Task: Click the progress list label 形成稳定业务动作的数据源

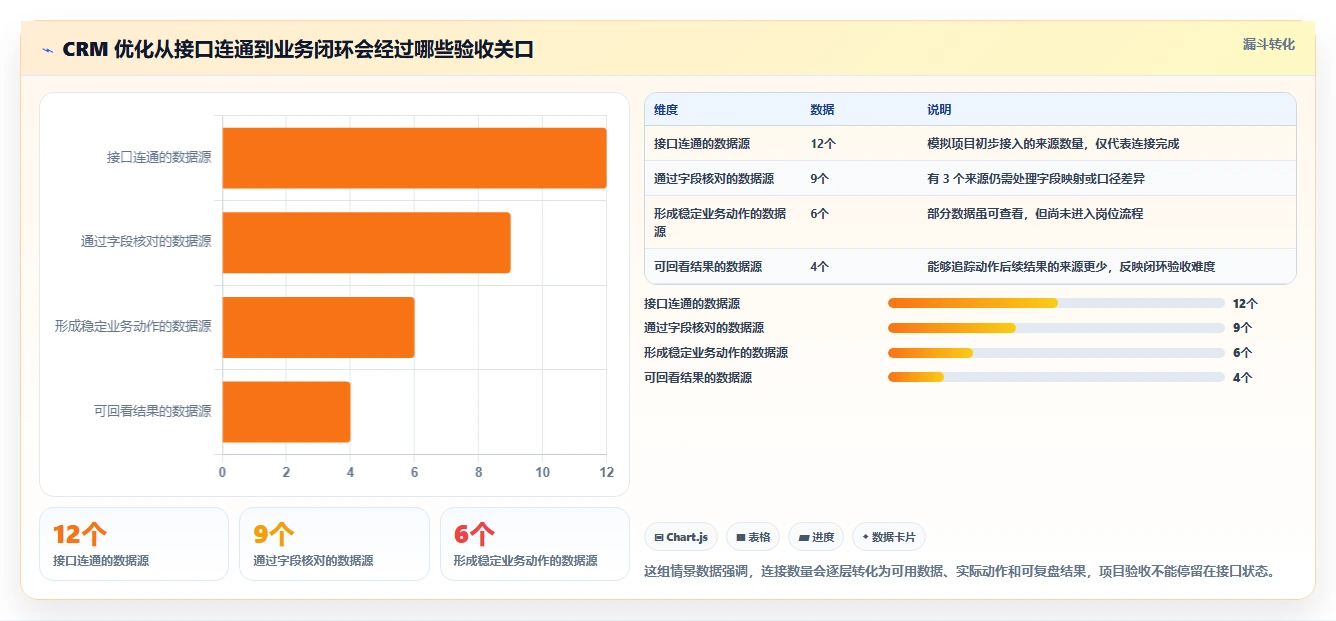Action: click(716, 353)
